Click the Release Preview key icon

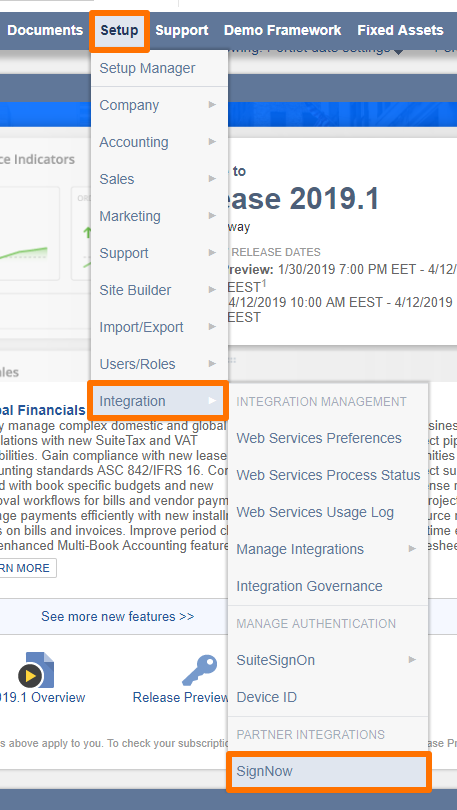[199, 669]
